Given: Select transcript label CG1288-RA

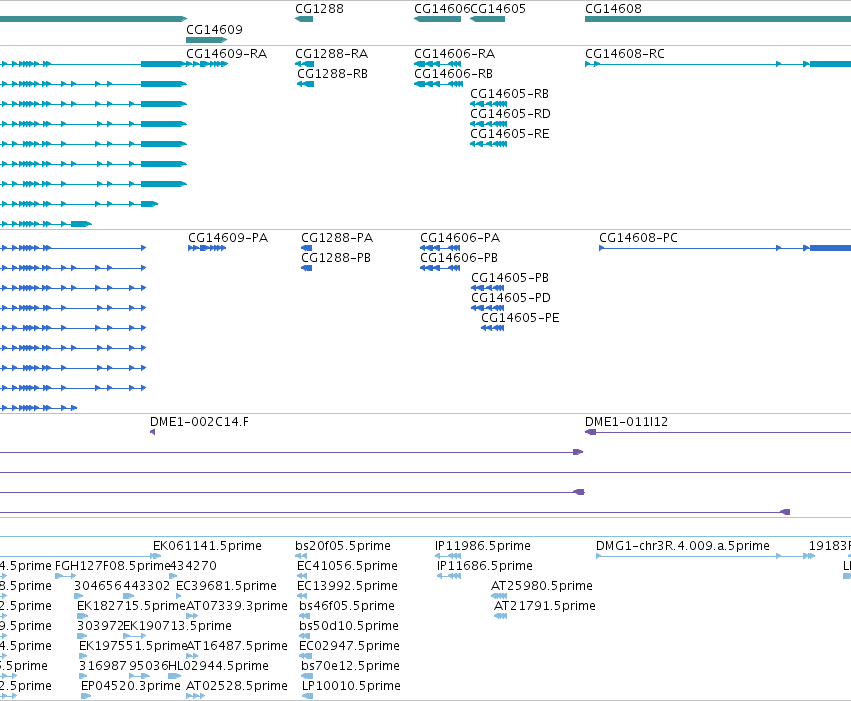Looking at the screenshot, I should click(332, 54).
